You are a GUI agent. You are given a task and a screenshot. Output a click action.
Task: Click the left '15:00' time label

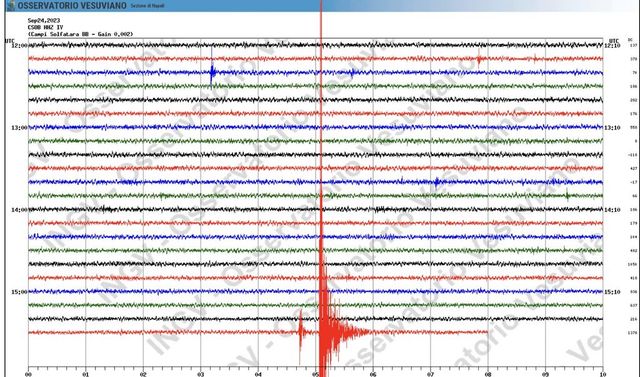click(x=19, y=292)
